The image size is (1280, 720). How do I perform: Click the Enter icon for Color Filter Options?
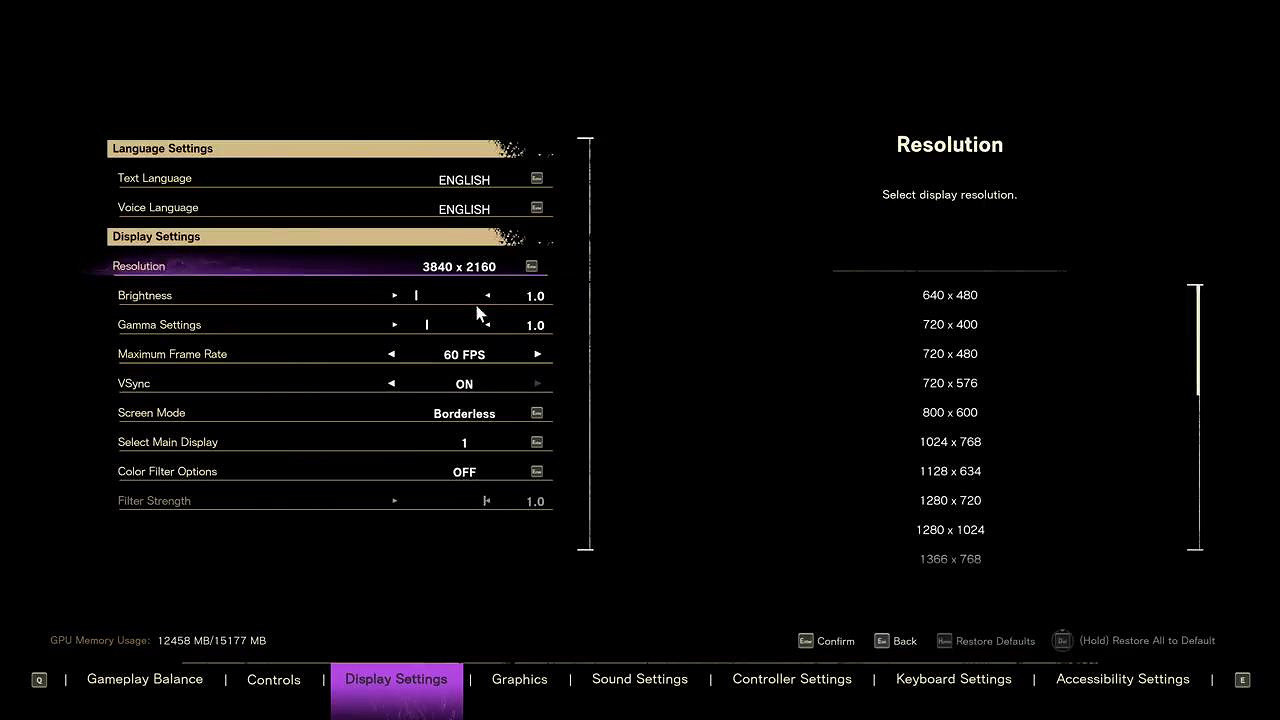point(537,471)
